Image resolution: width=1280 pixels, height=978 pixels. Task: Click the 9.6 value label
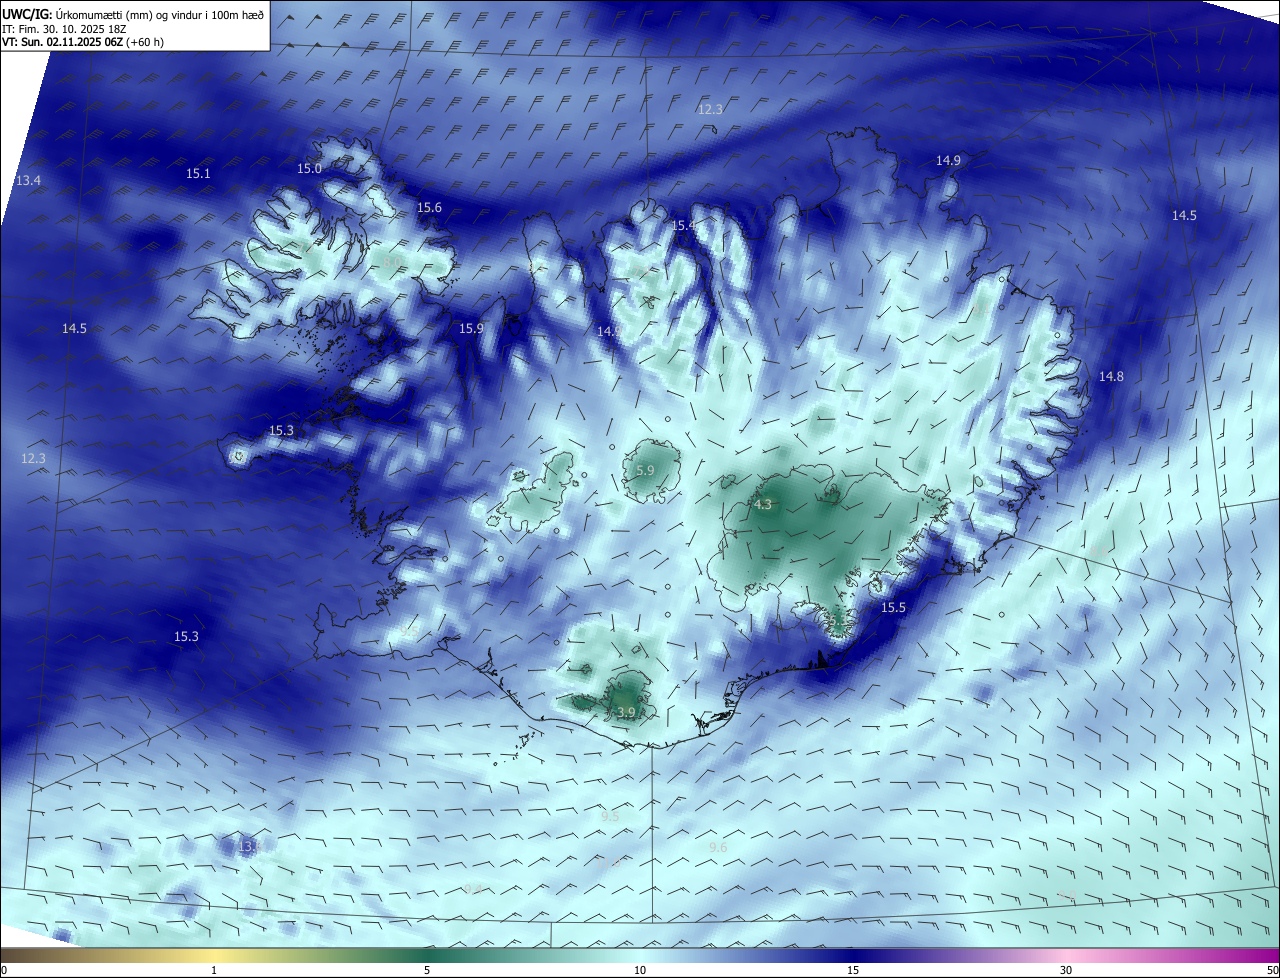tap(718, 848)
